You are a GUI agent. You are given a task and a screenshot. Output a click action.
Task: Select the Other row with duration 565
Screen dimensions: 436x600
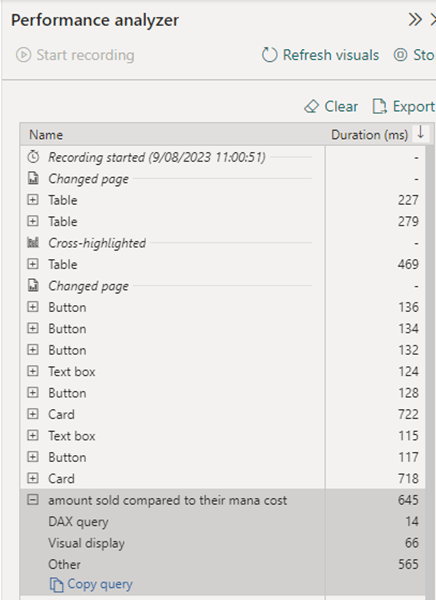coord(222,564)
